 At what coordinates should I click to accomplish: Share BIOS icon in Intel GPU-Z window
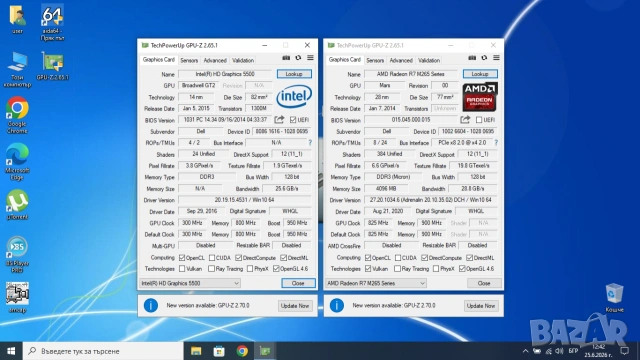279,120
